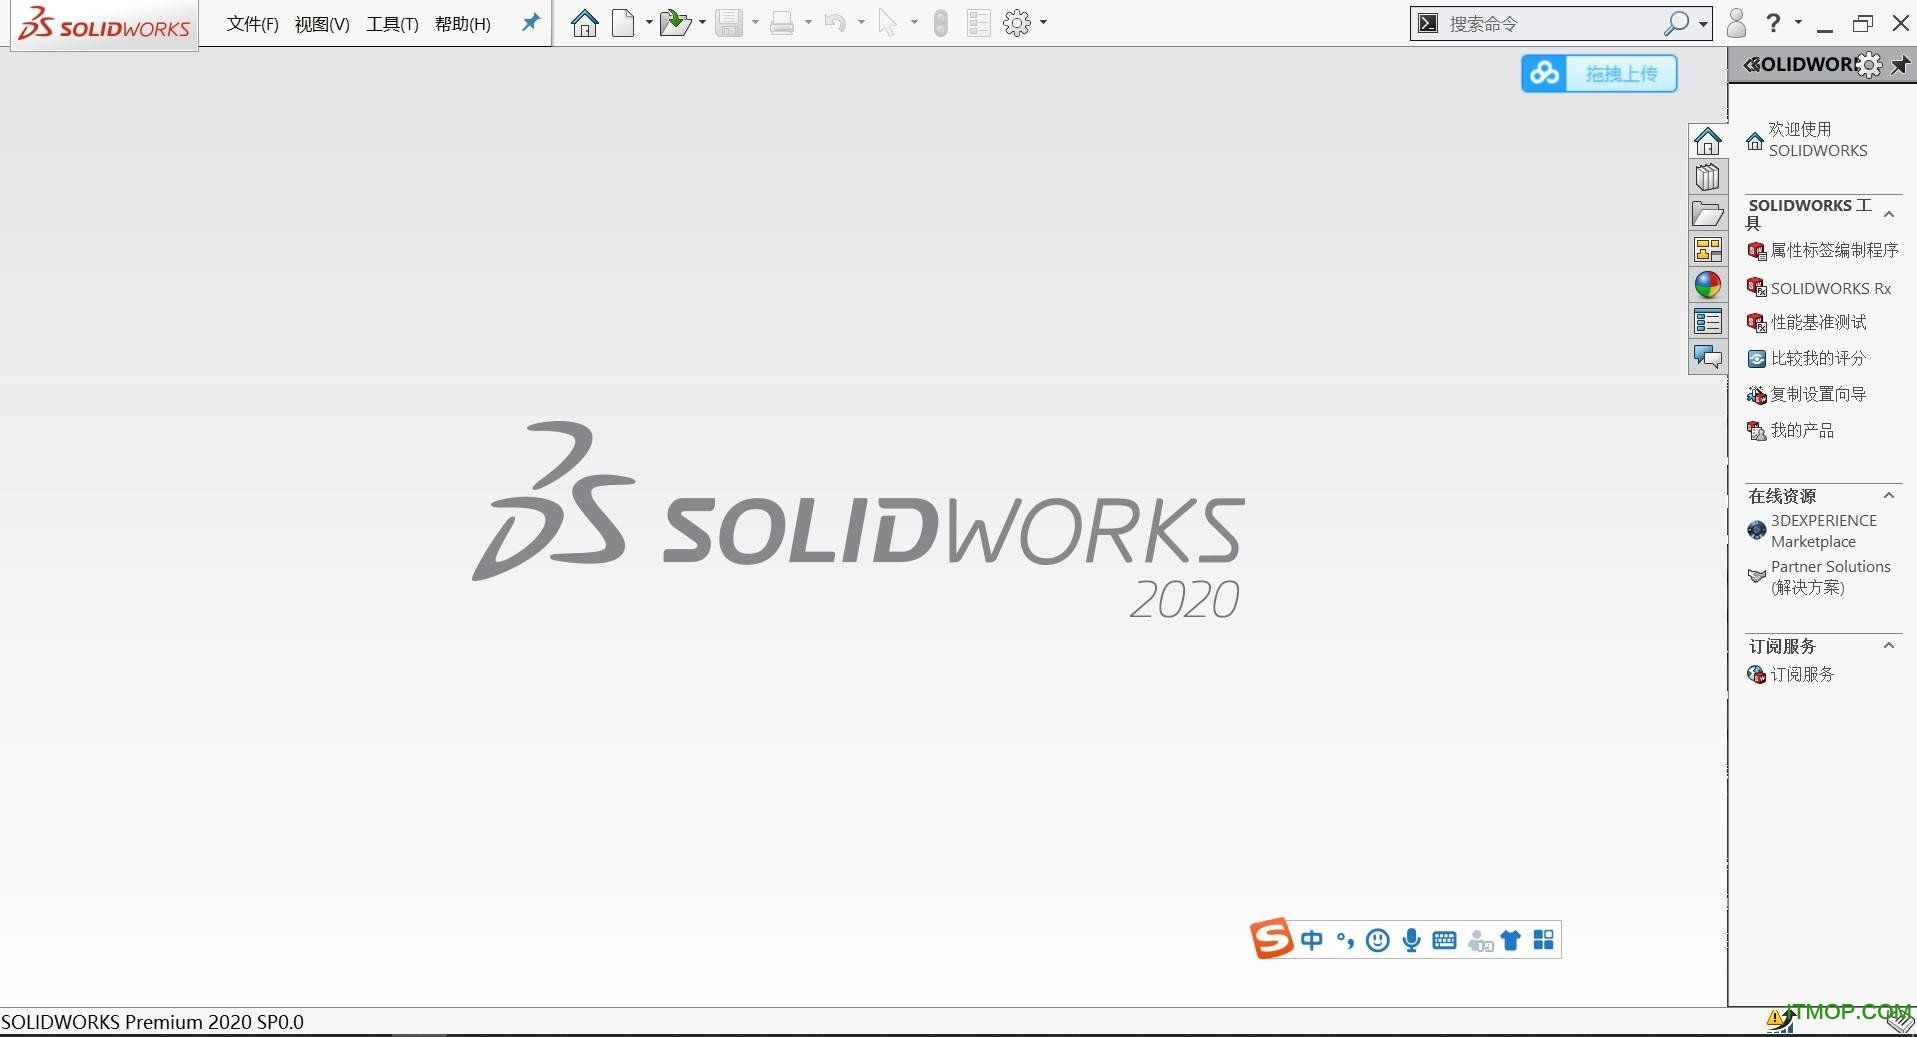Click the user login silhouette icon
The width and height of the screenshot is (1917, 1037).
tap(1736, 23)
